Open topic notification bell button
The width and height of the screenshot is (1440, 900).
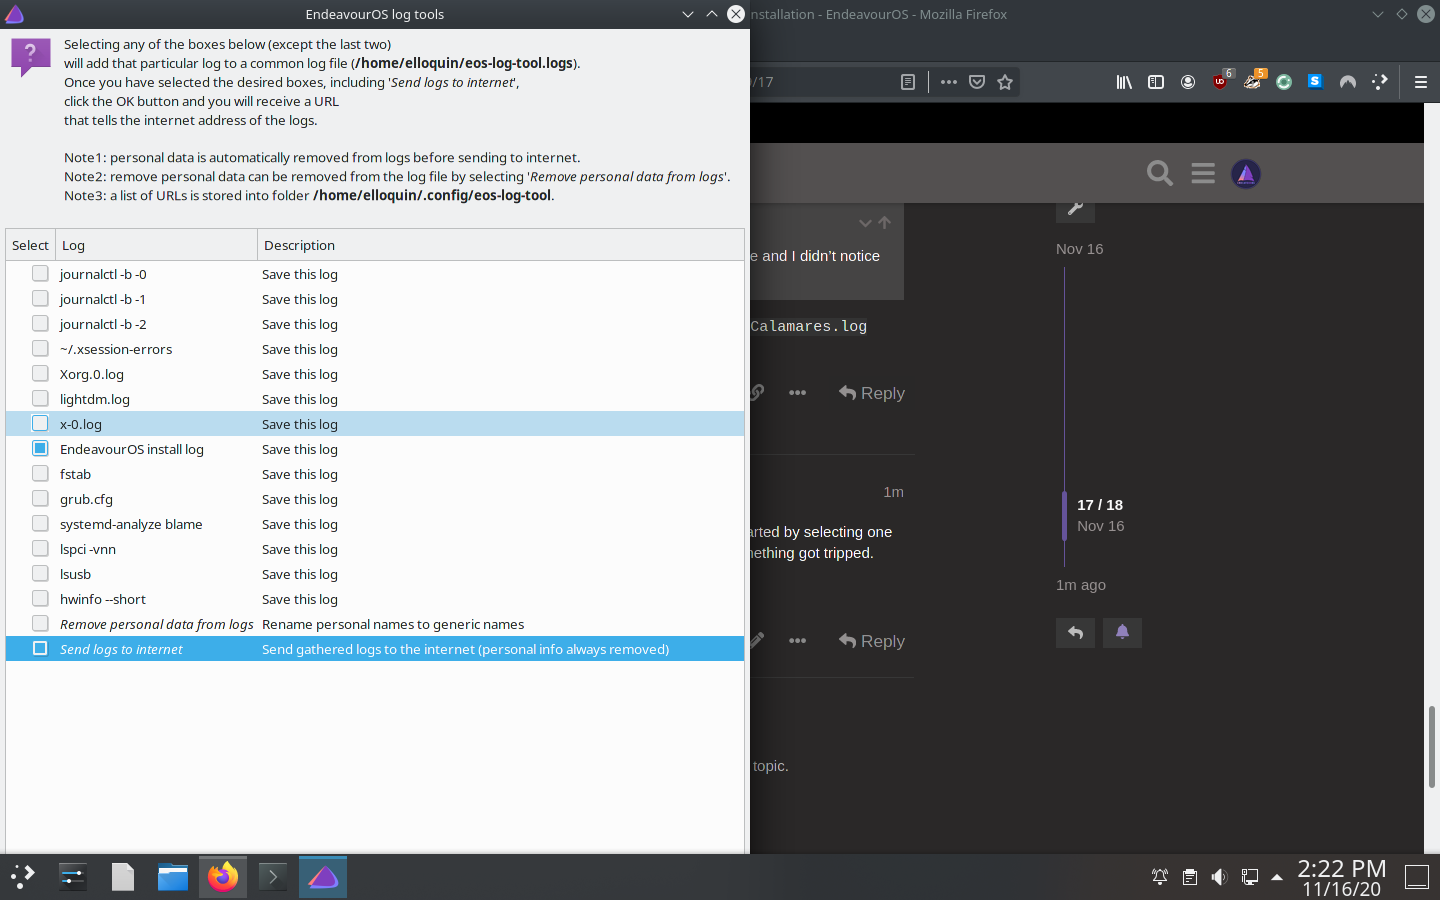(1122, 632)
